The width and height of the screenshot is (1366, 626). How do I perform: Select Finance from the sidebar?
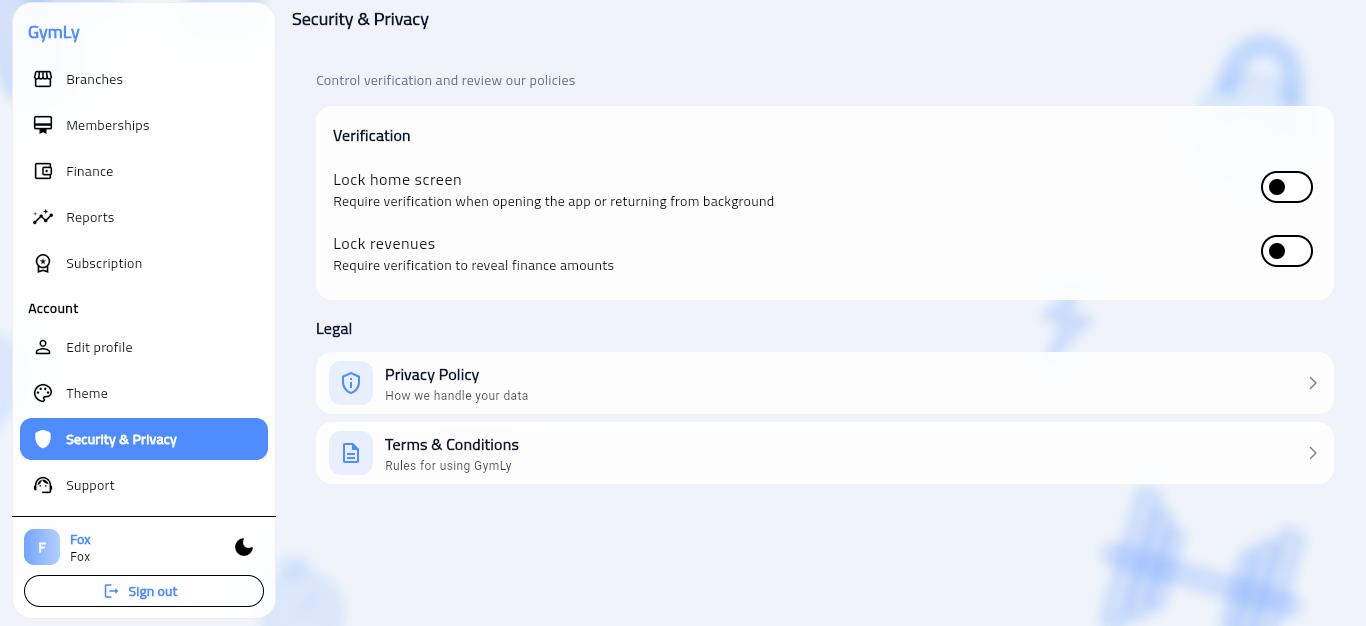(144, 171)
